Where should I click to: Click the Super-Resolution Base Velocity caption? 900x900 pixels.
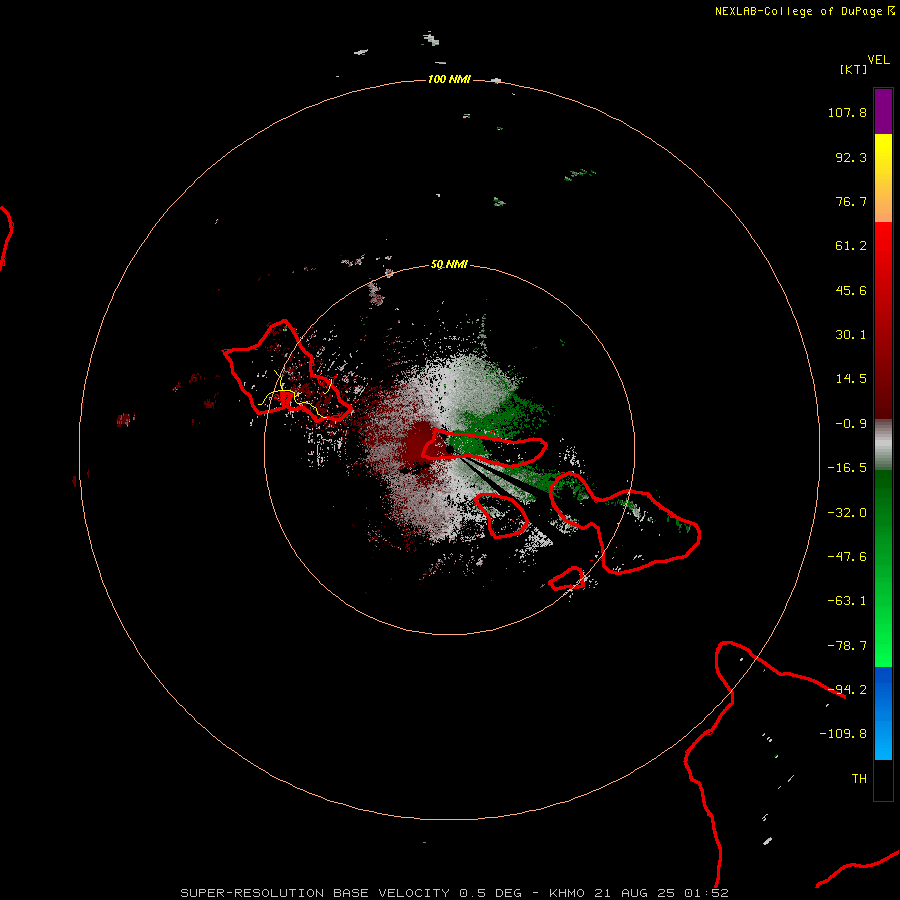(454, 893)
